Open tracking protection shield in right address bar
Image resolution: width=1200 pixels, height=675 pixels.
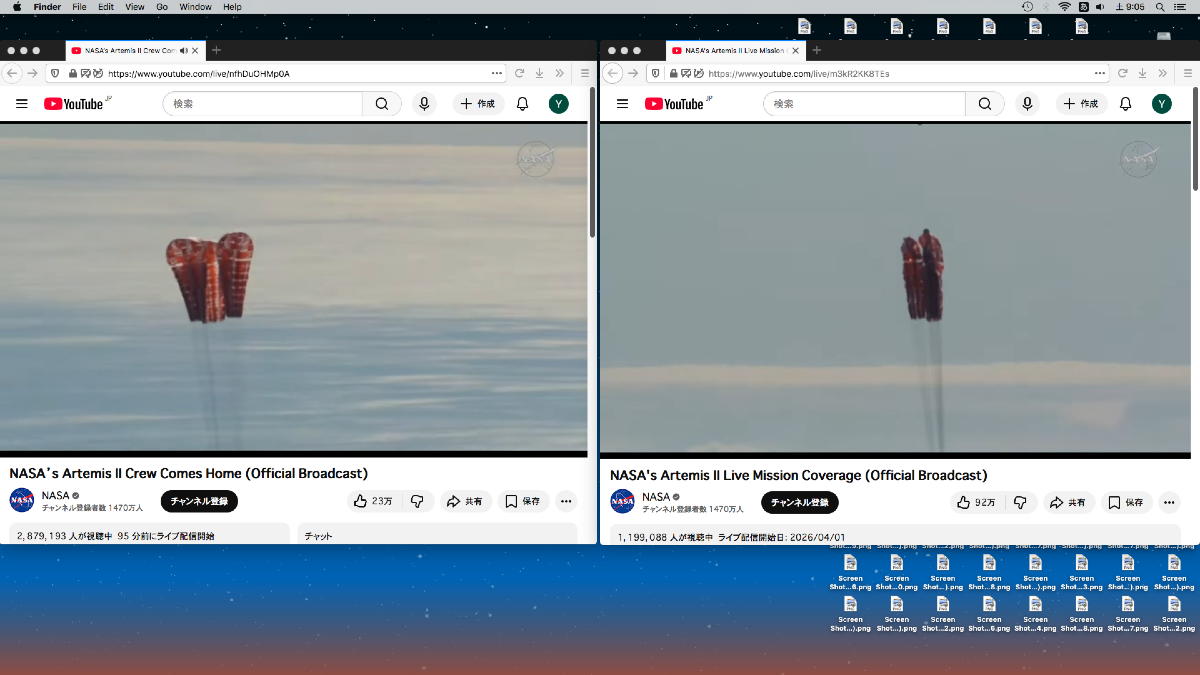tap(655, 73)
